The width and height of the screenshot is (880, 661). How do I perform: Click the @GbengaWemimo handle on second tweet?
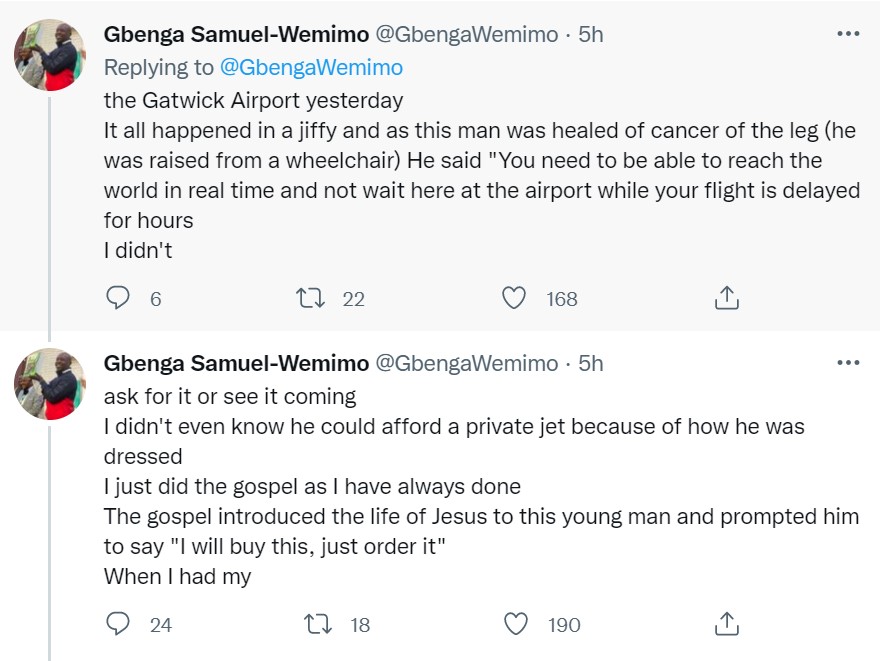pyautogui.click(x=466, y=363)
